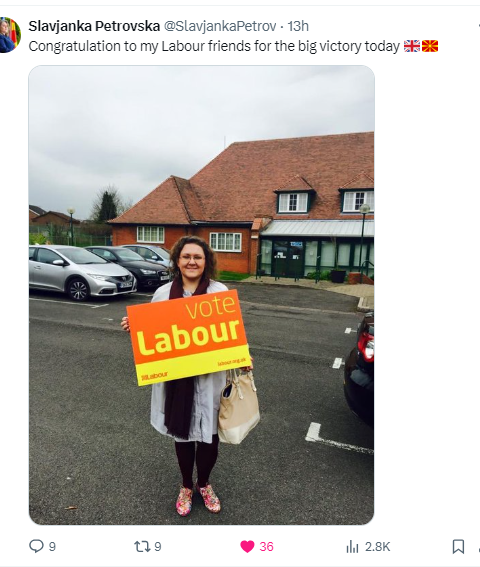The height and width of the screenshot is (567, 480).
Task: Open the vote Labour photo
Action: tap(201, 295)
